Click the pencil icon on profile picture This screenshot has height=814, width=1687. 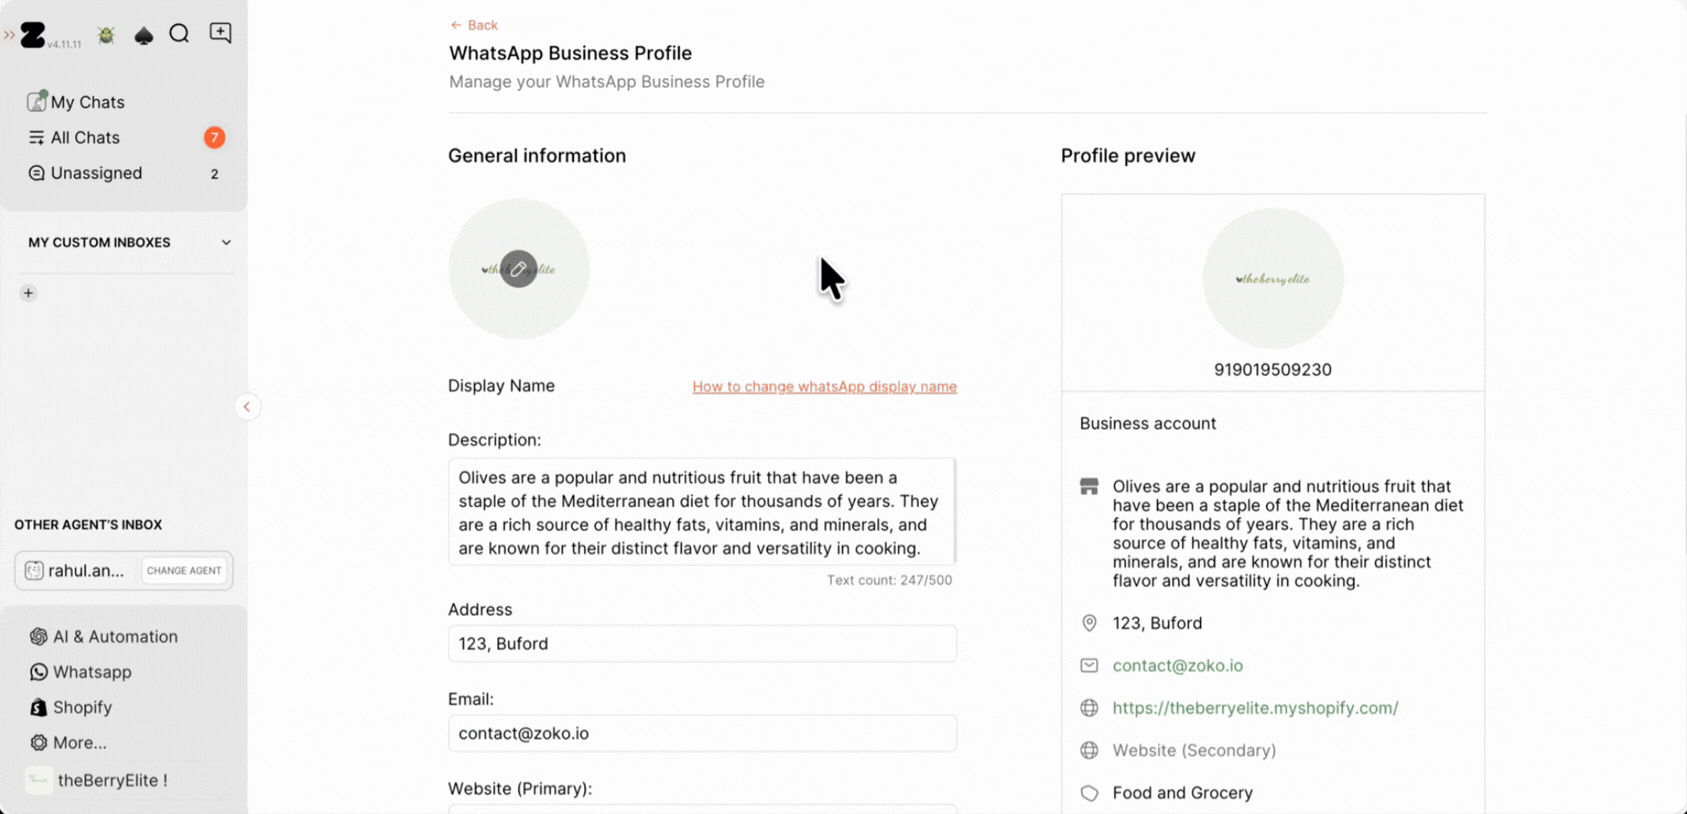click(x=518, y=269)
